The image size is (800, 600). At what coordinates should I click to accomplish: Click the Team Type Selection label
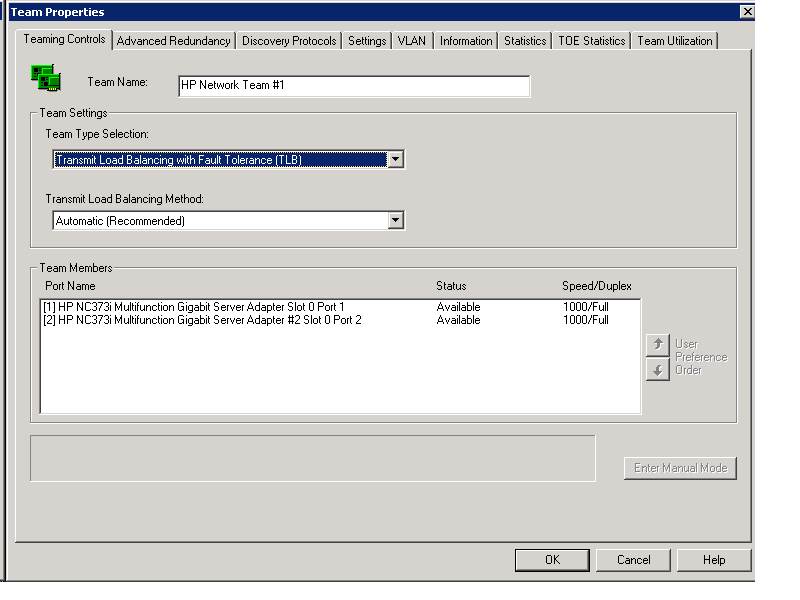(97, 134)
